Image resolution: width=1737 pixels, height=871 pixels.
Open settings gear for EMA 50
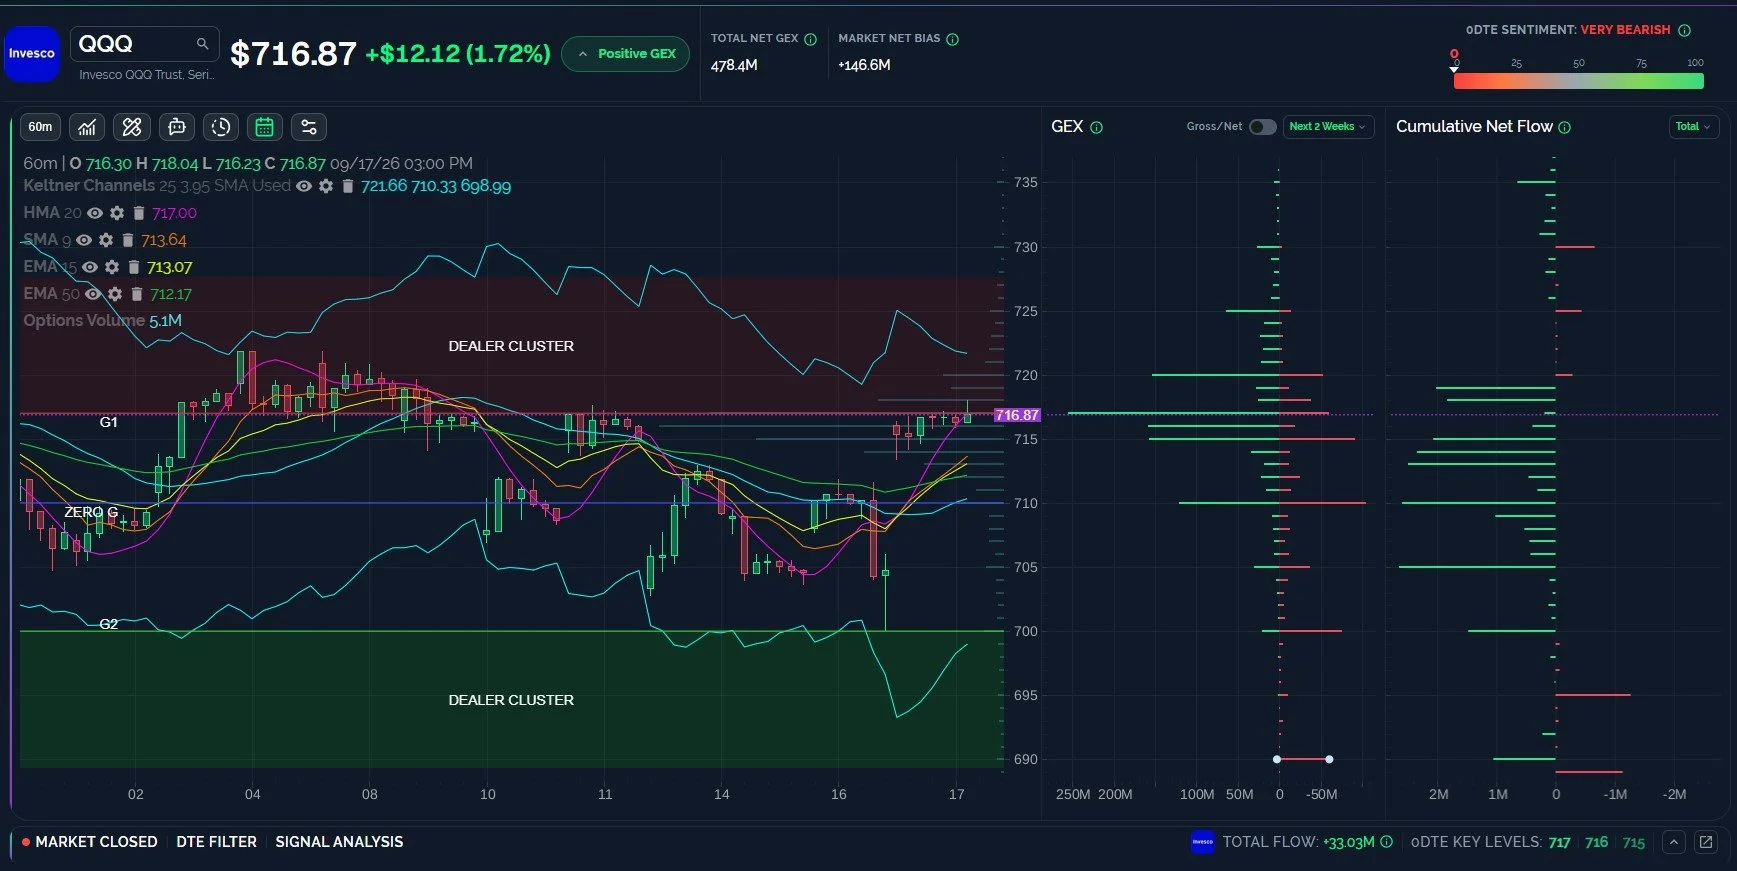[115, 294]
